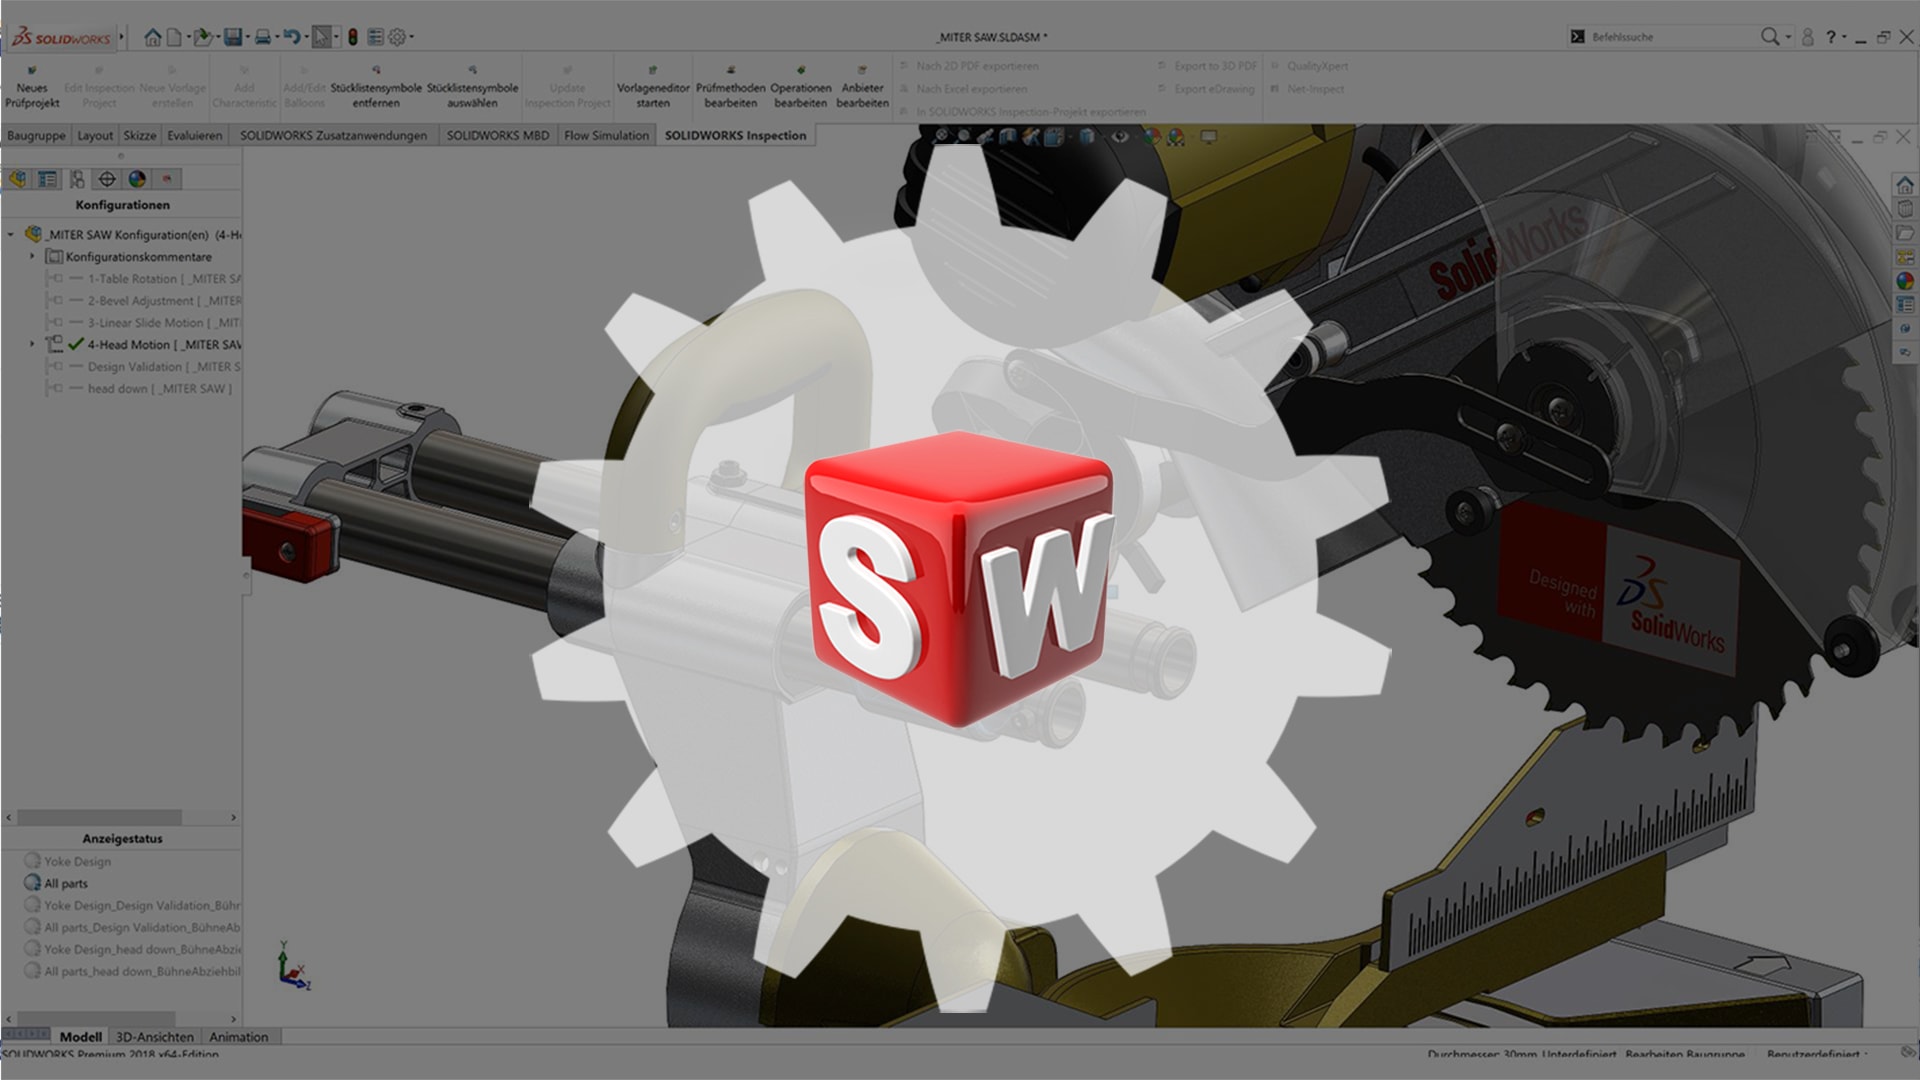The image size is (1920, 1080).
Task: Toggle the Hide/Show Items eye icon
Action: coord(1120,135)
